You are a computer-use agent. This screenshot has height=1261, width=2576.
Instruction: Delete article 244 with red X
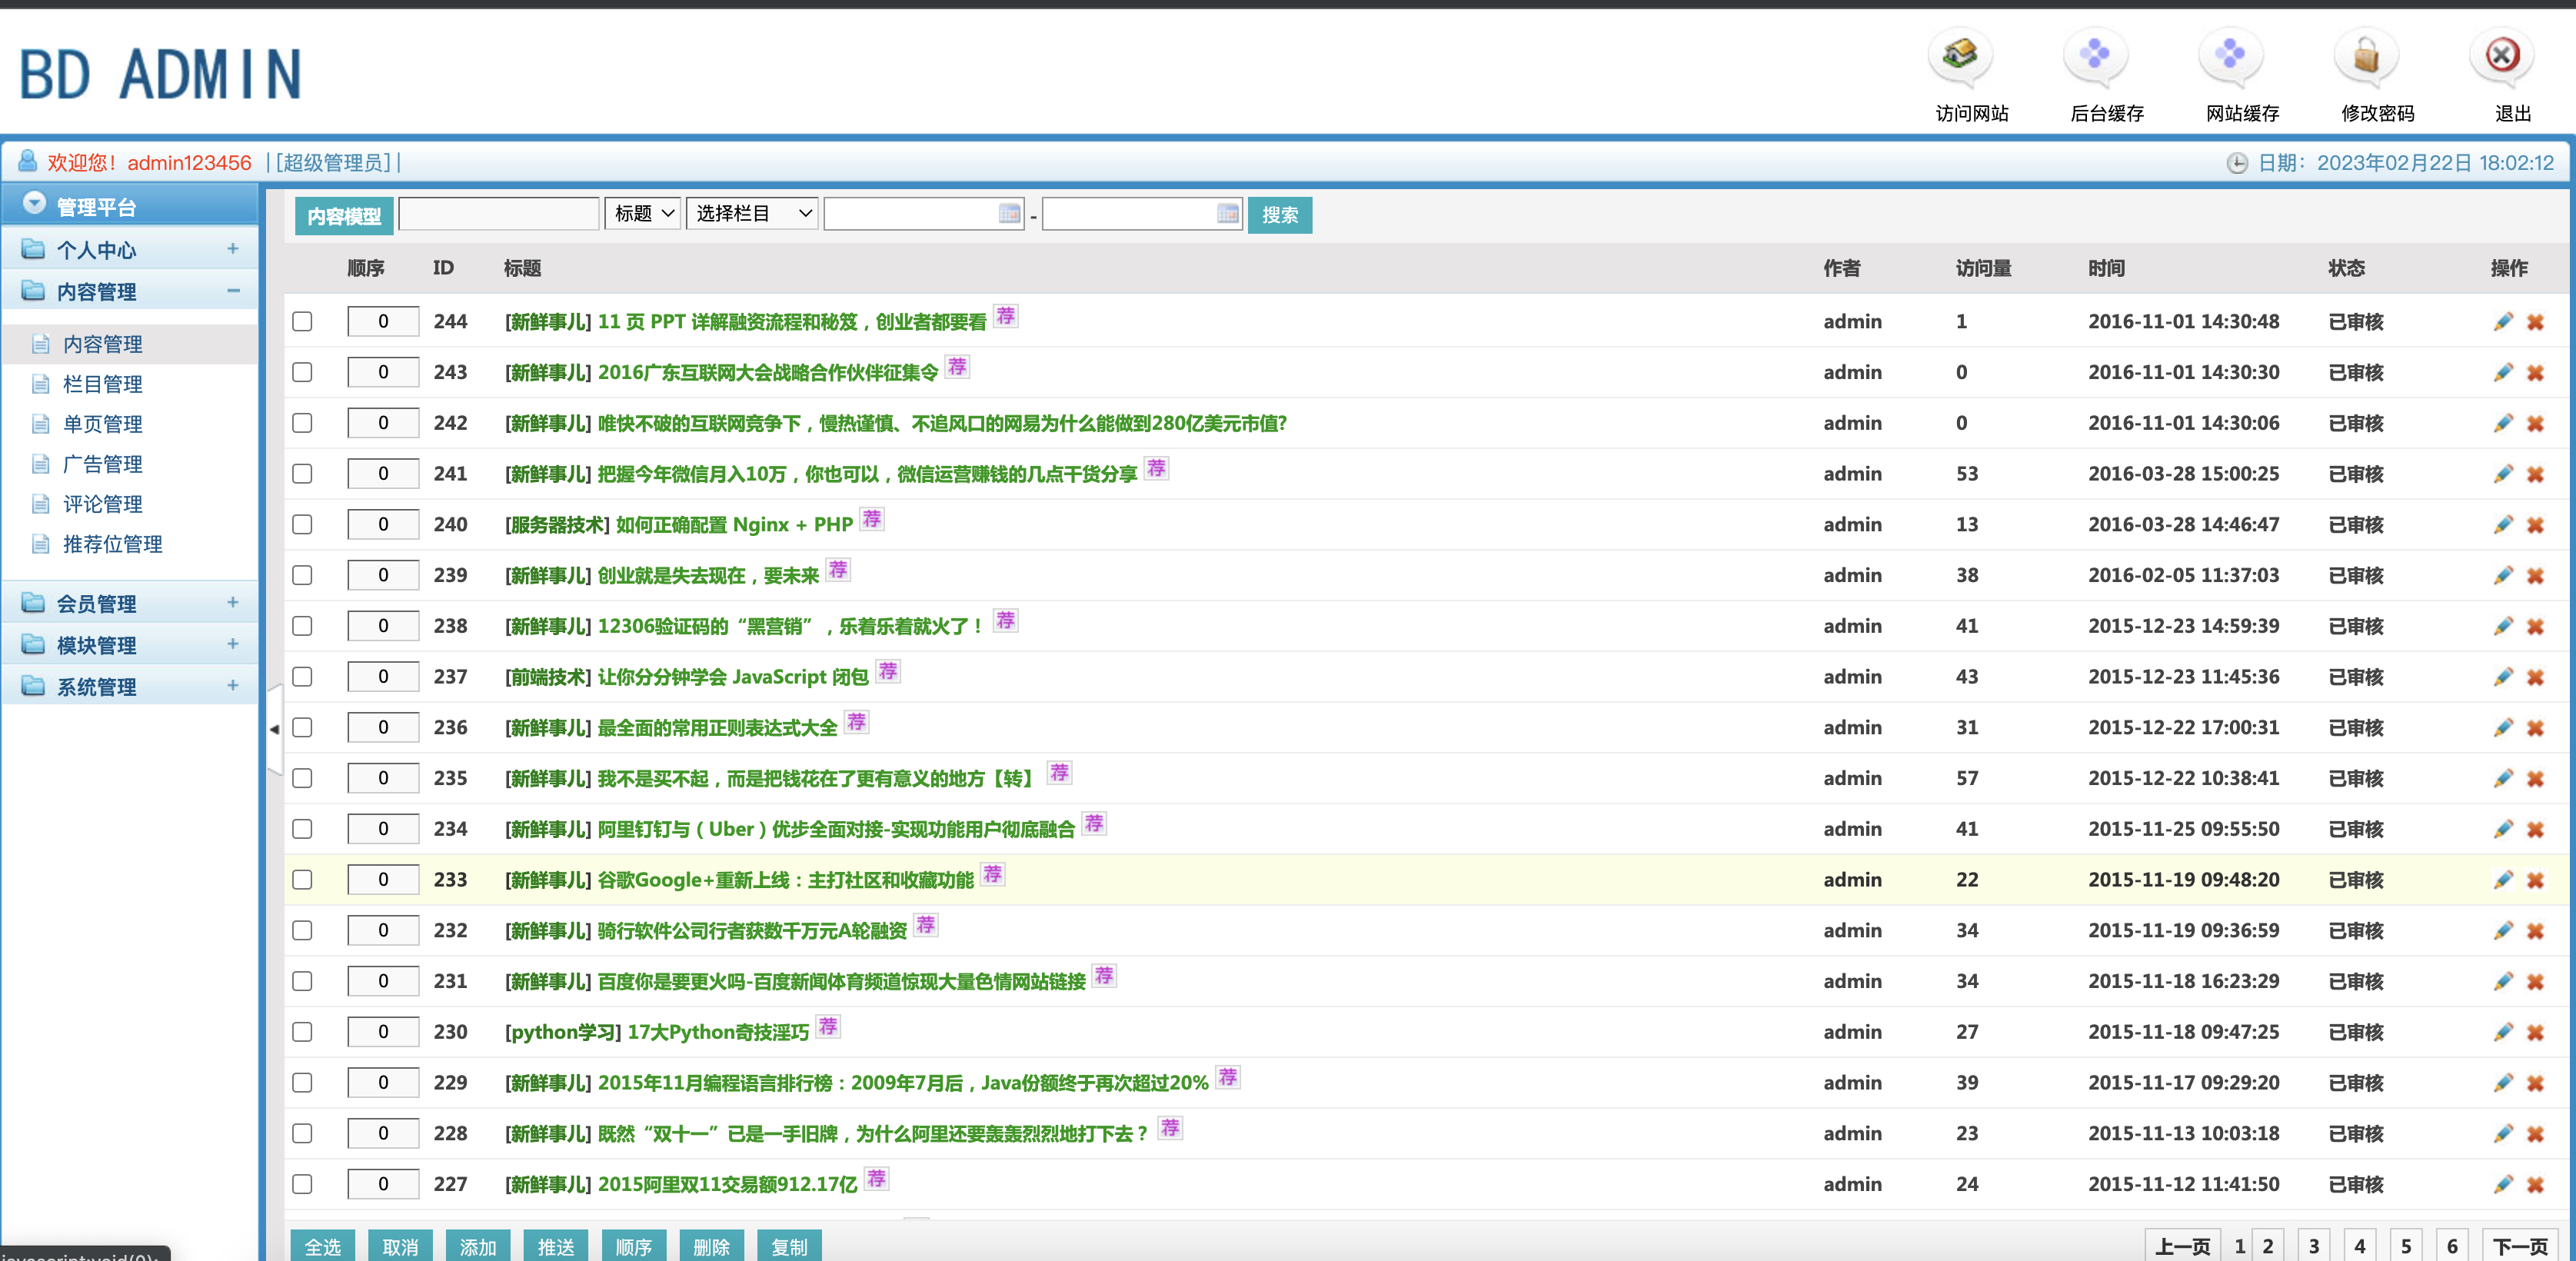2535,322
